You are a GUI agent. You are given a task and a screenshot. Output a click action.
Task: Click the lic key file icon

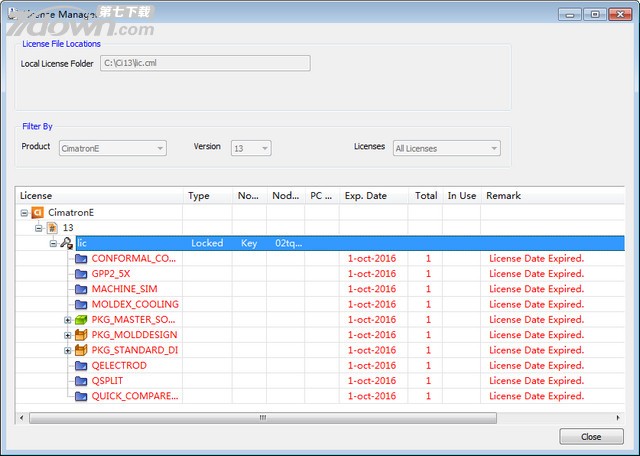coord(67,243)
